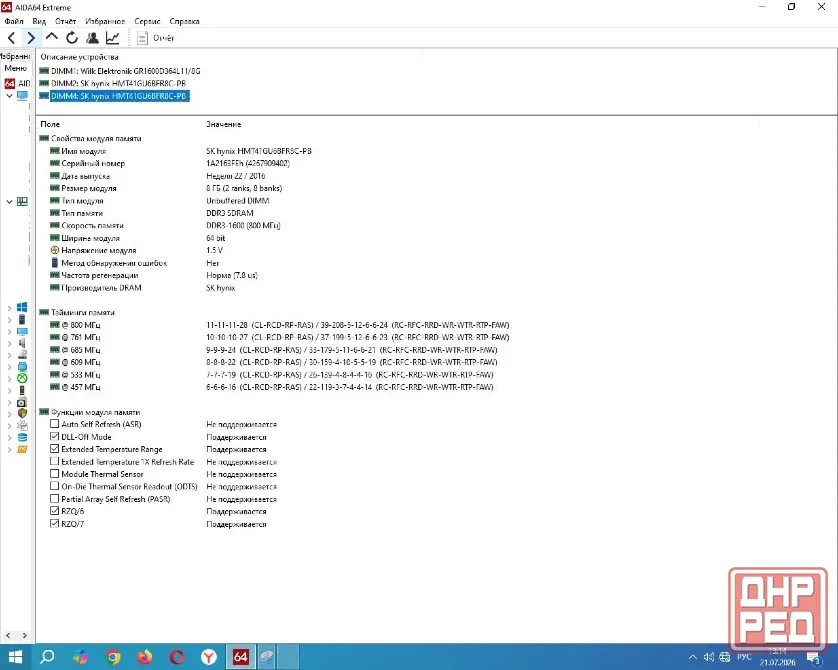The image size is (838, 670).
Task: Toggle Partial Array Self Refresh (PASR) checkbox
Action: [55, 498]
